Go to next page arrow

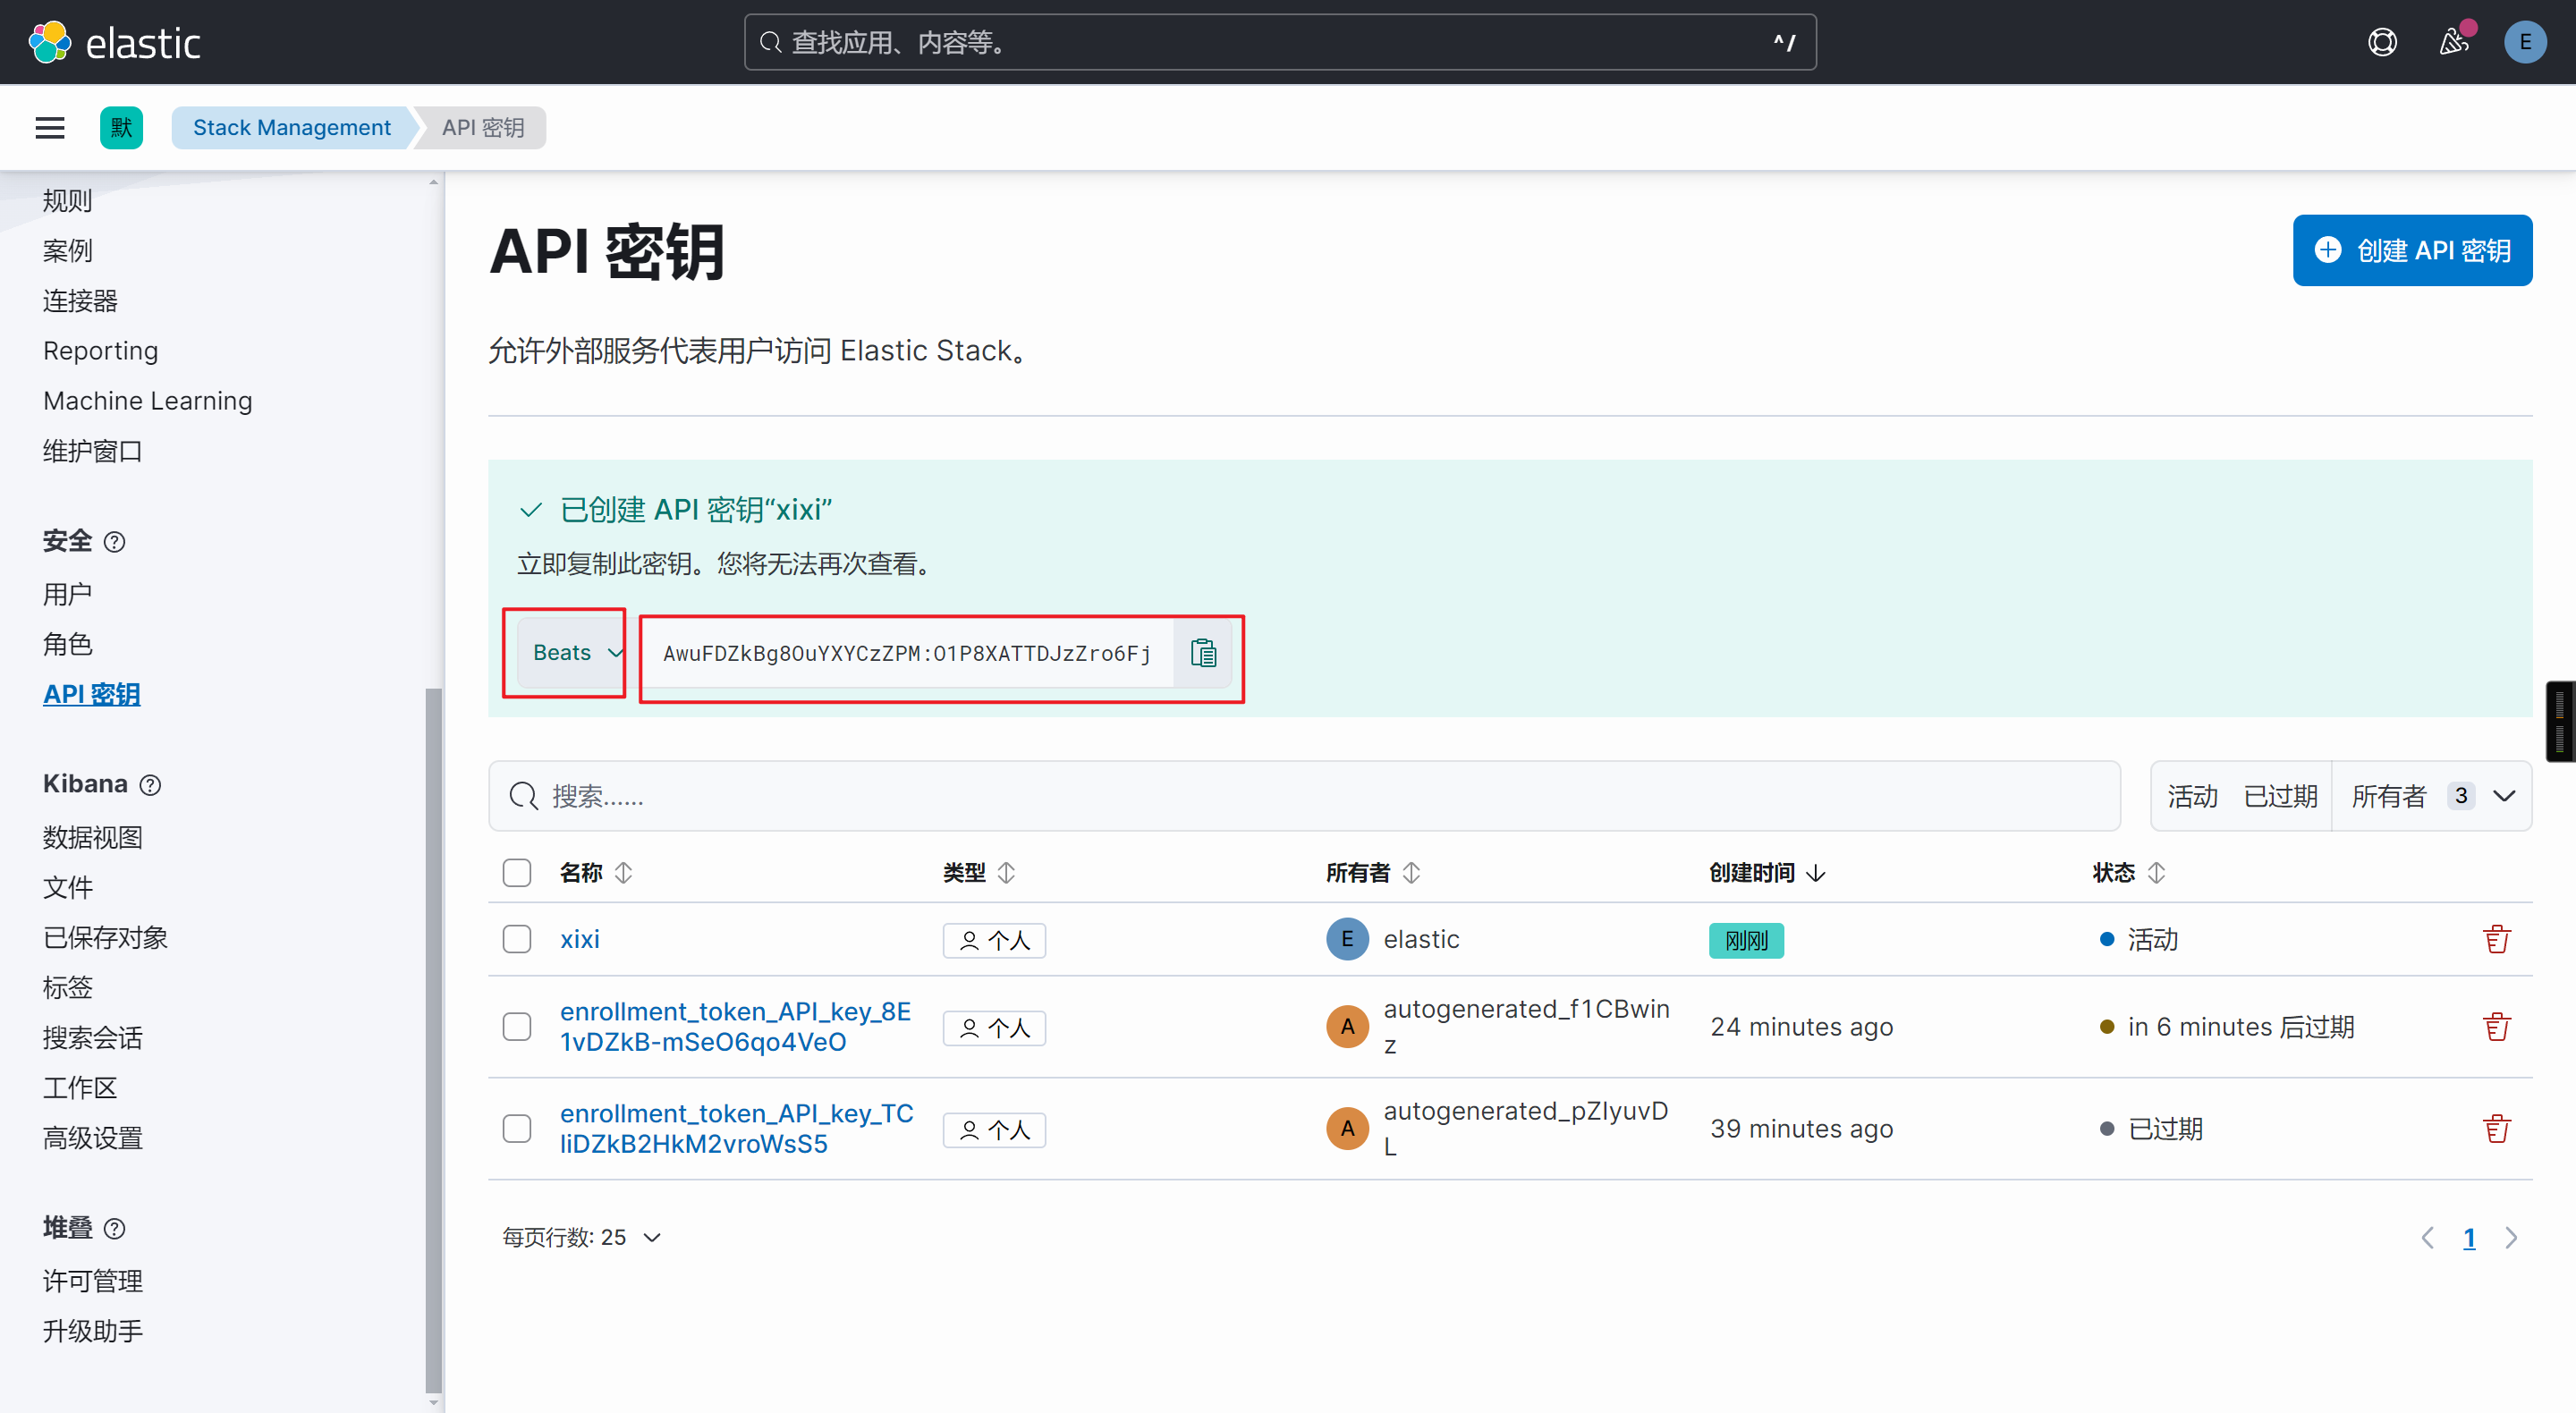tap(2511, 1238)
